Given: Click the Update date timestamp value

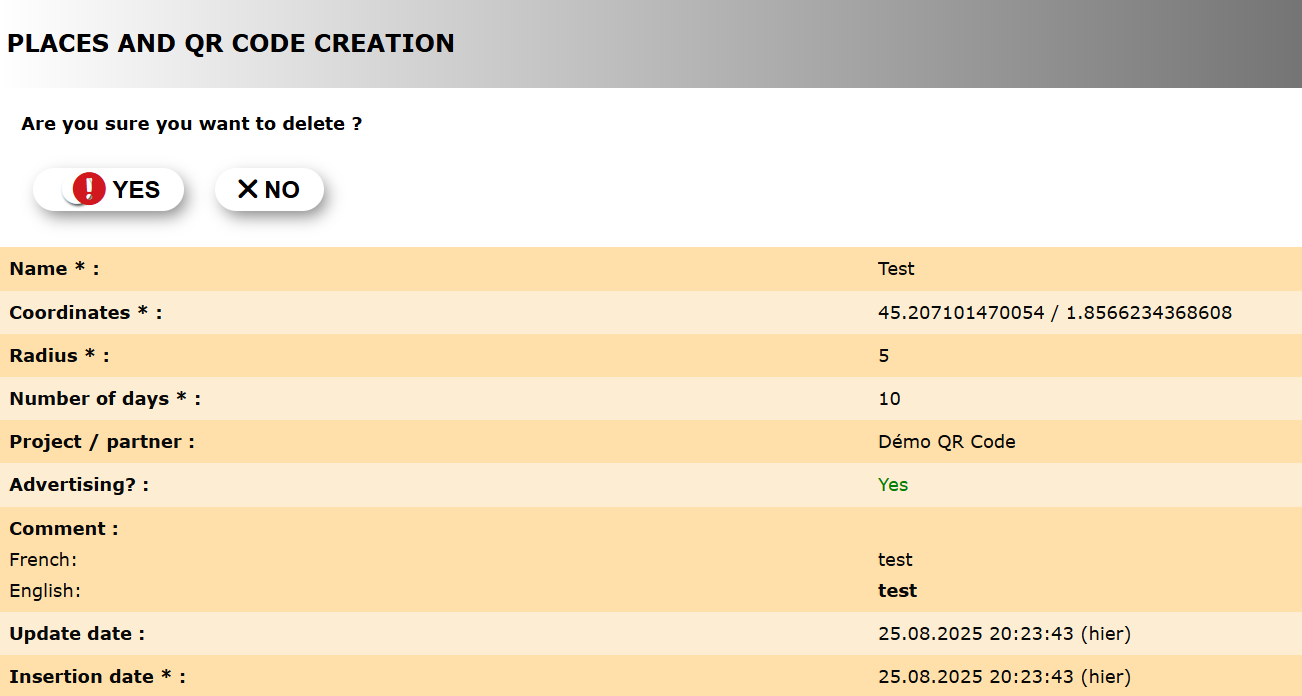Looking at the screenshot, I should pos(1004,634).
